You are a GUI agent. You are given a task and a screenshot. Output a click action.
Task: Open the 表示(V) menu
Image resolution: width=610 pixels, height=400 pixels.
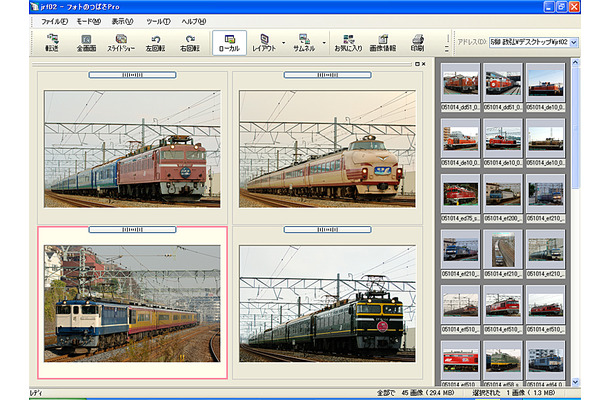[123, 21]
